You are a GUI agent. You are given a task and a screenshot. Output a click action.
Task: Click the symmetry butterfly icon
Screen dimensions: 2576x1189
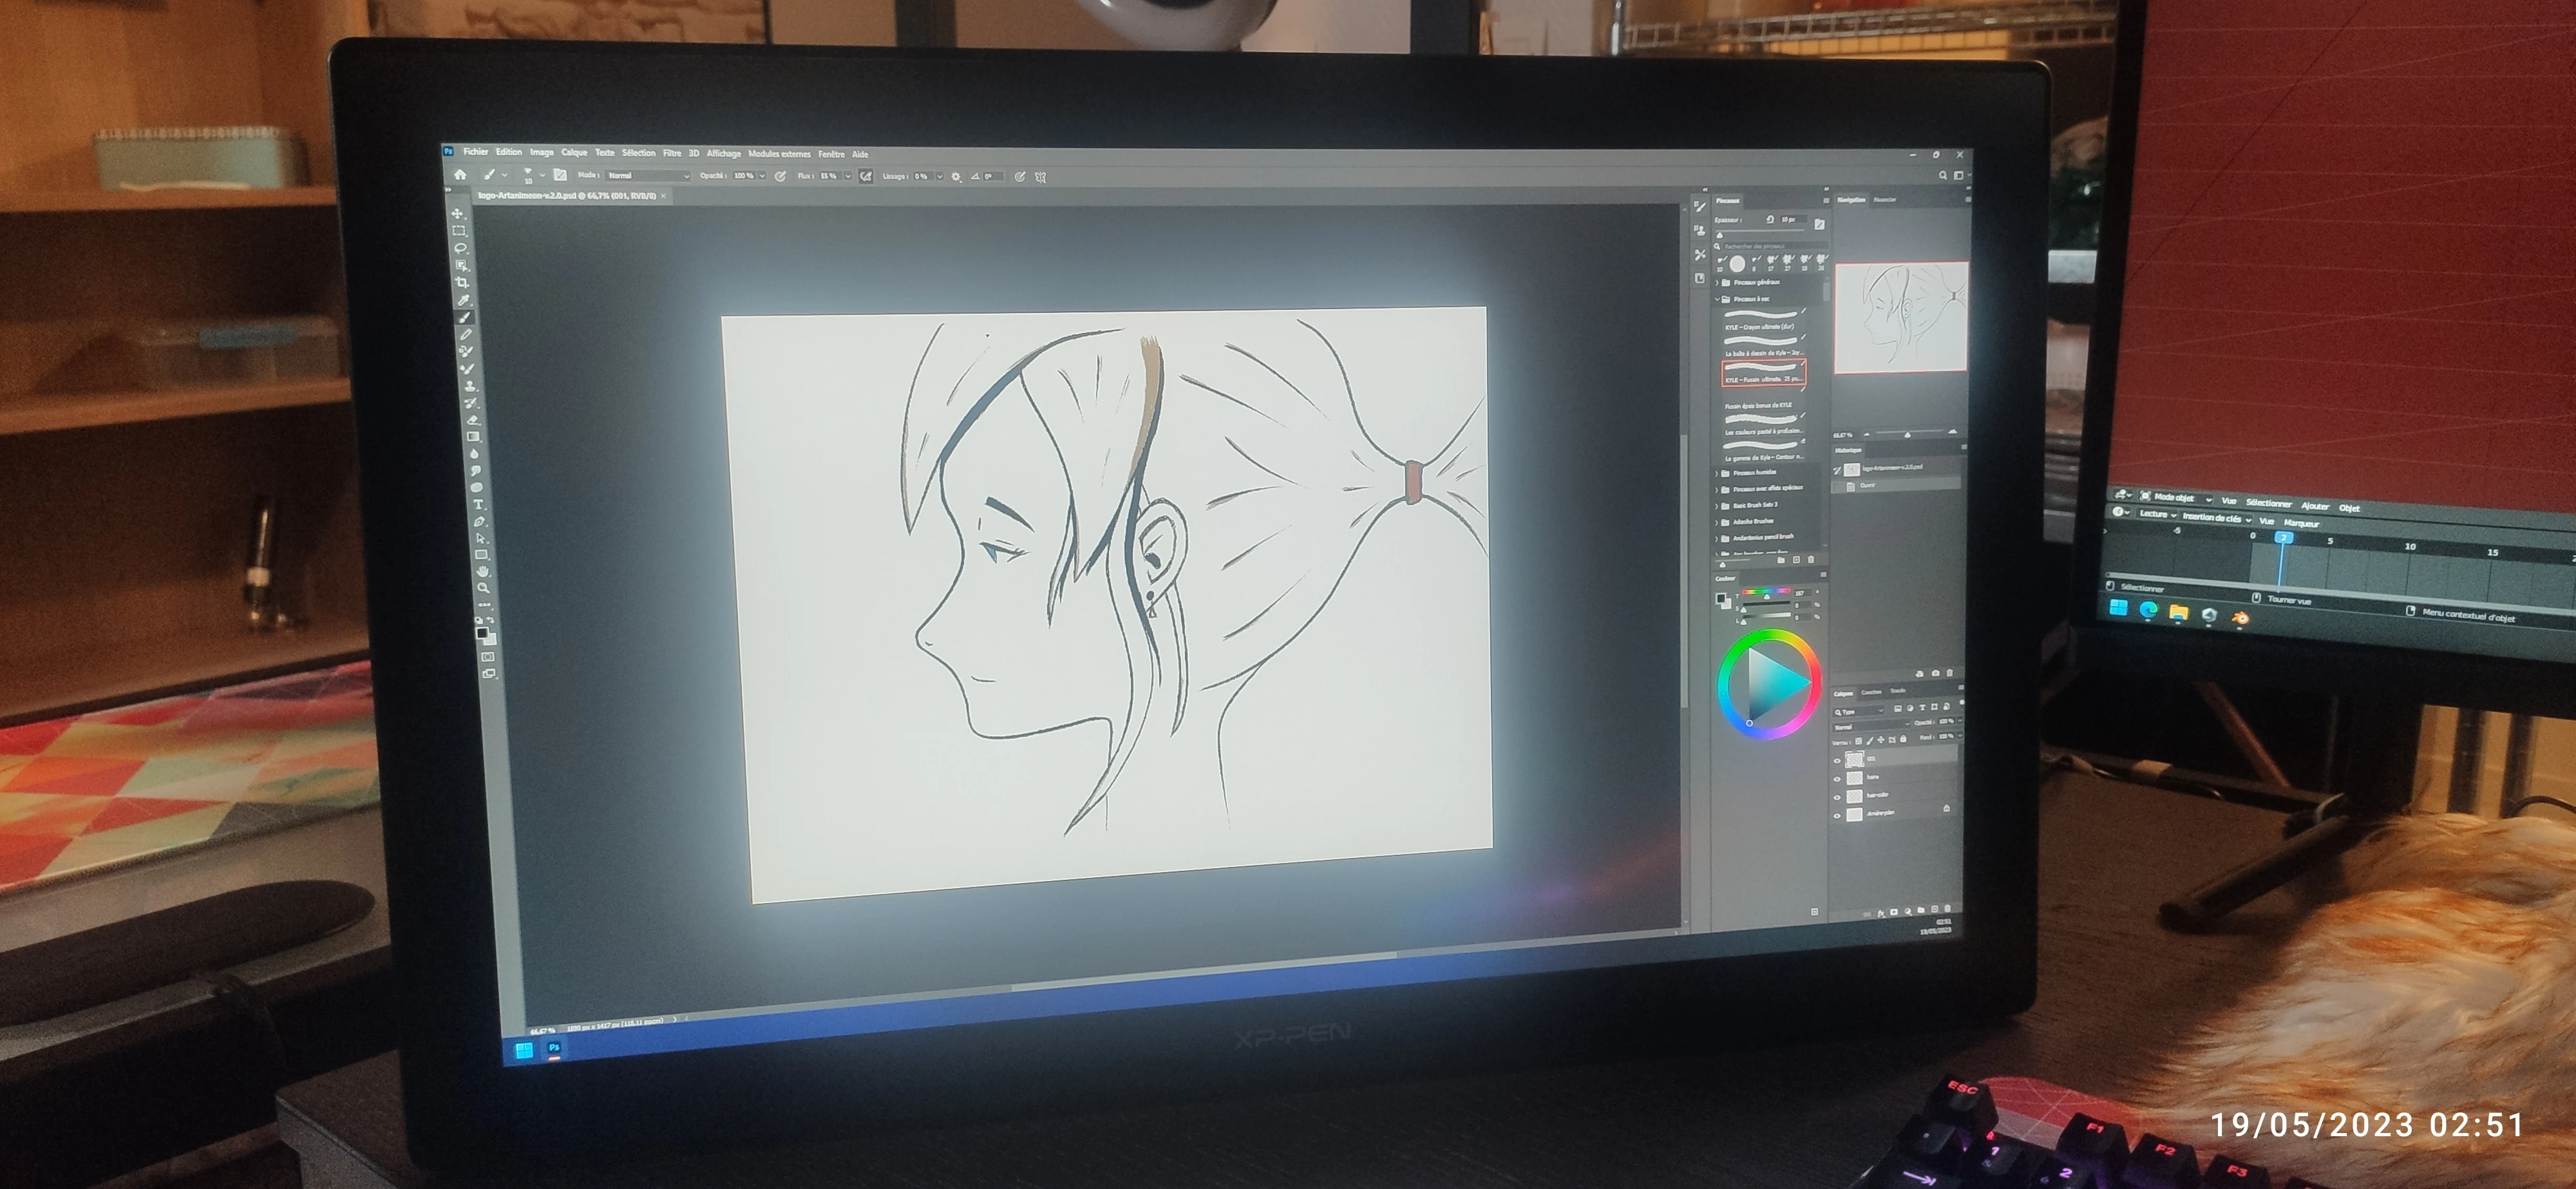[x=1040, y=177]
